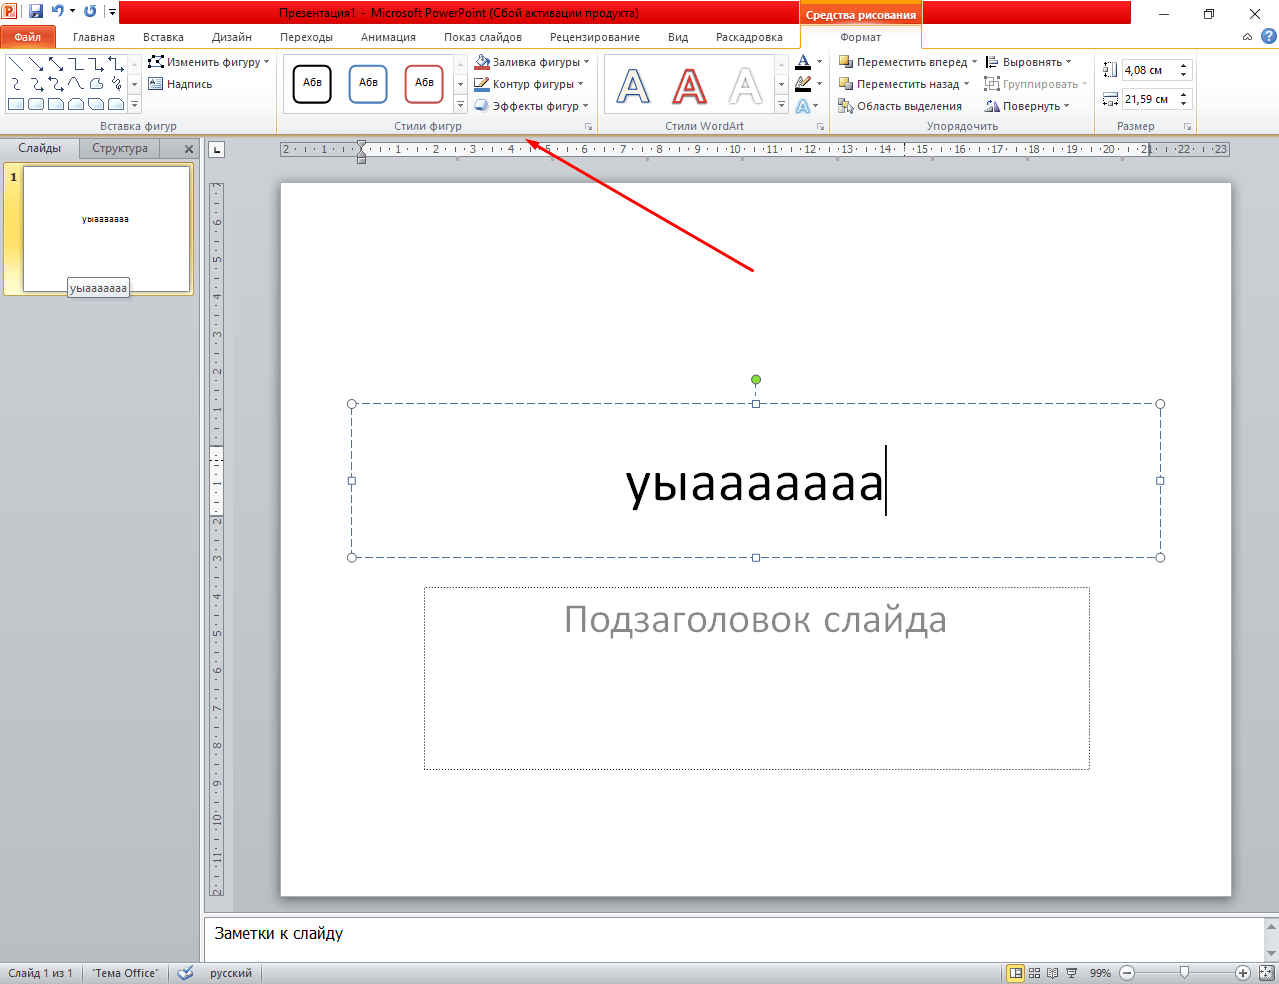
Task: Open the Файл tab
Action: [x=28, y=37]
